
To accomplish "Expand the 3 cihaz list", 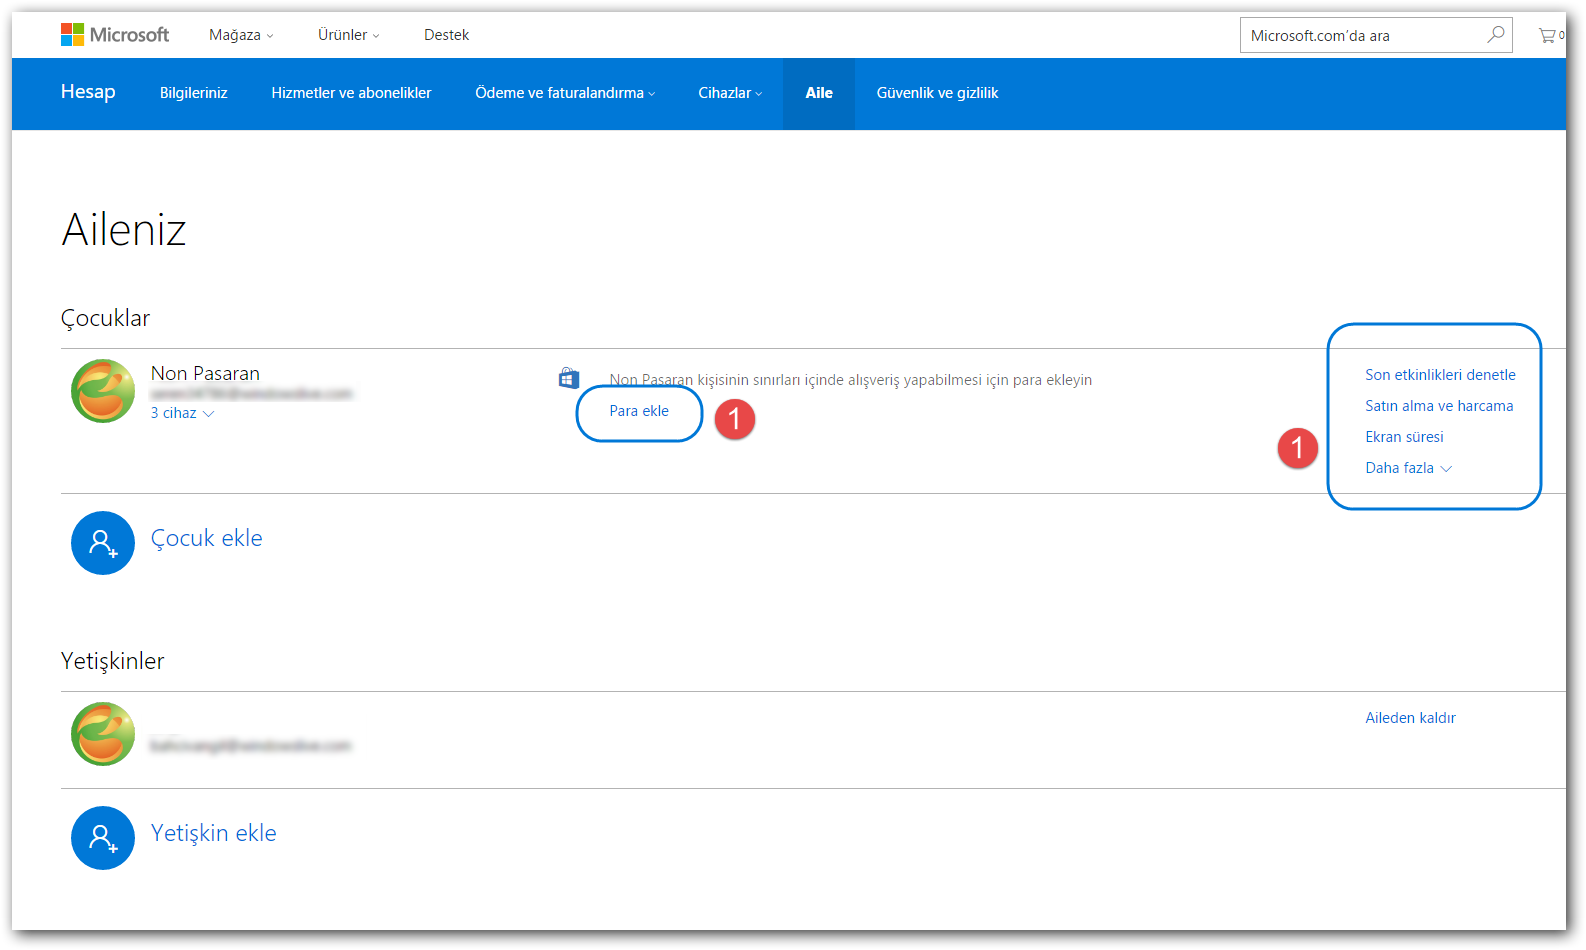I will tap(182, 413).
